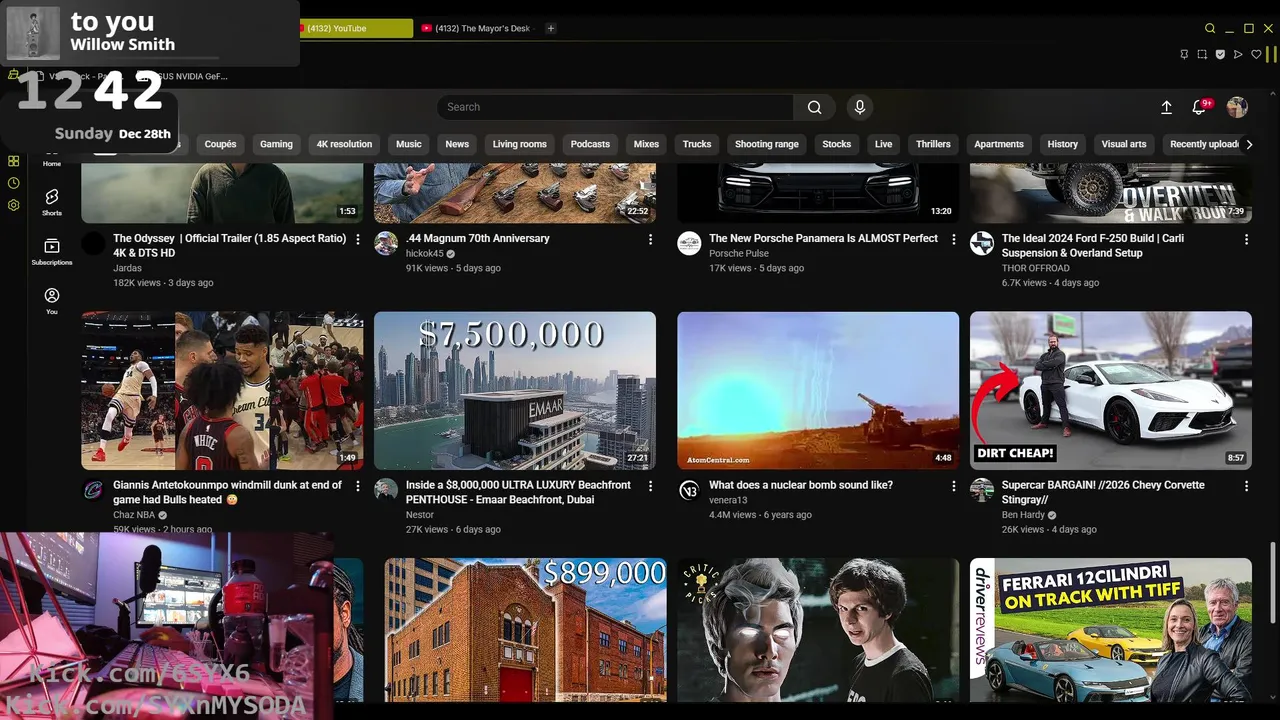Click the heart bookmark icon
1280x720 pixels.
(x=1257, y=54)
